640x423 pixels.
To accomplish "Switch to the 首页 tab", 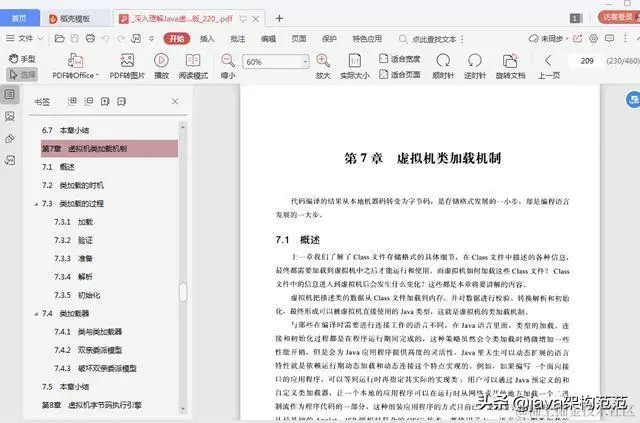I will (x=19, y=18).
